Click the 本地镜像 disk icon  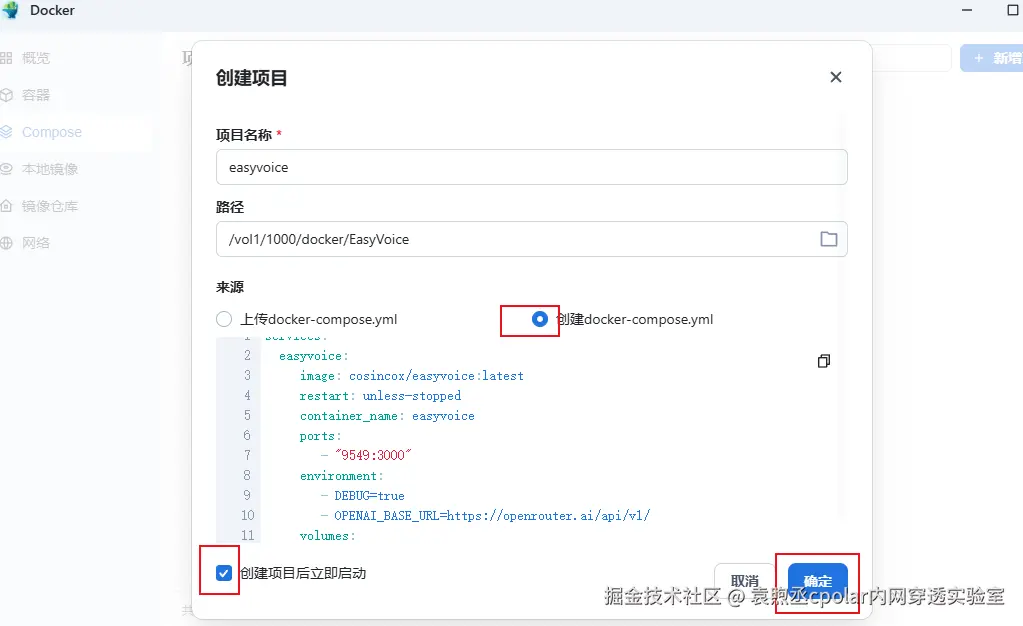[6, 169]
